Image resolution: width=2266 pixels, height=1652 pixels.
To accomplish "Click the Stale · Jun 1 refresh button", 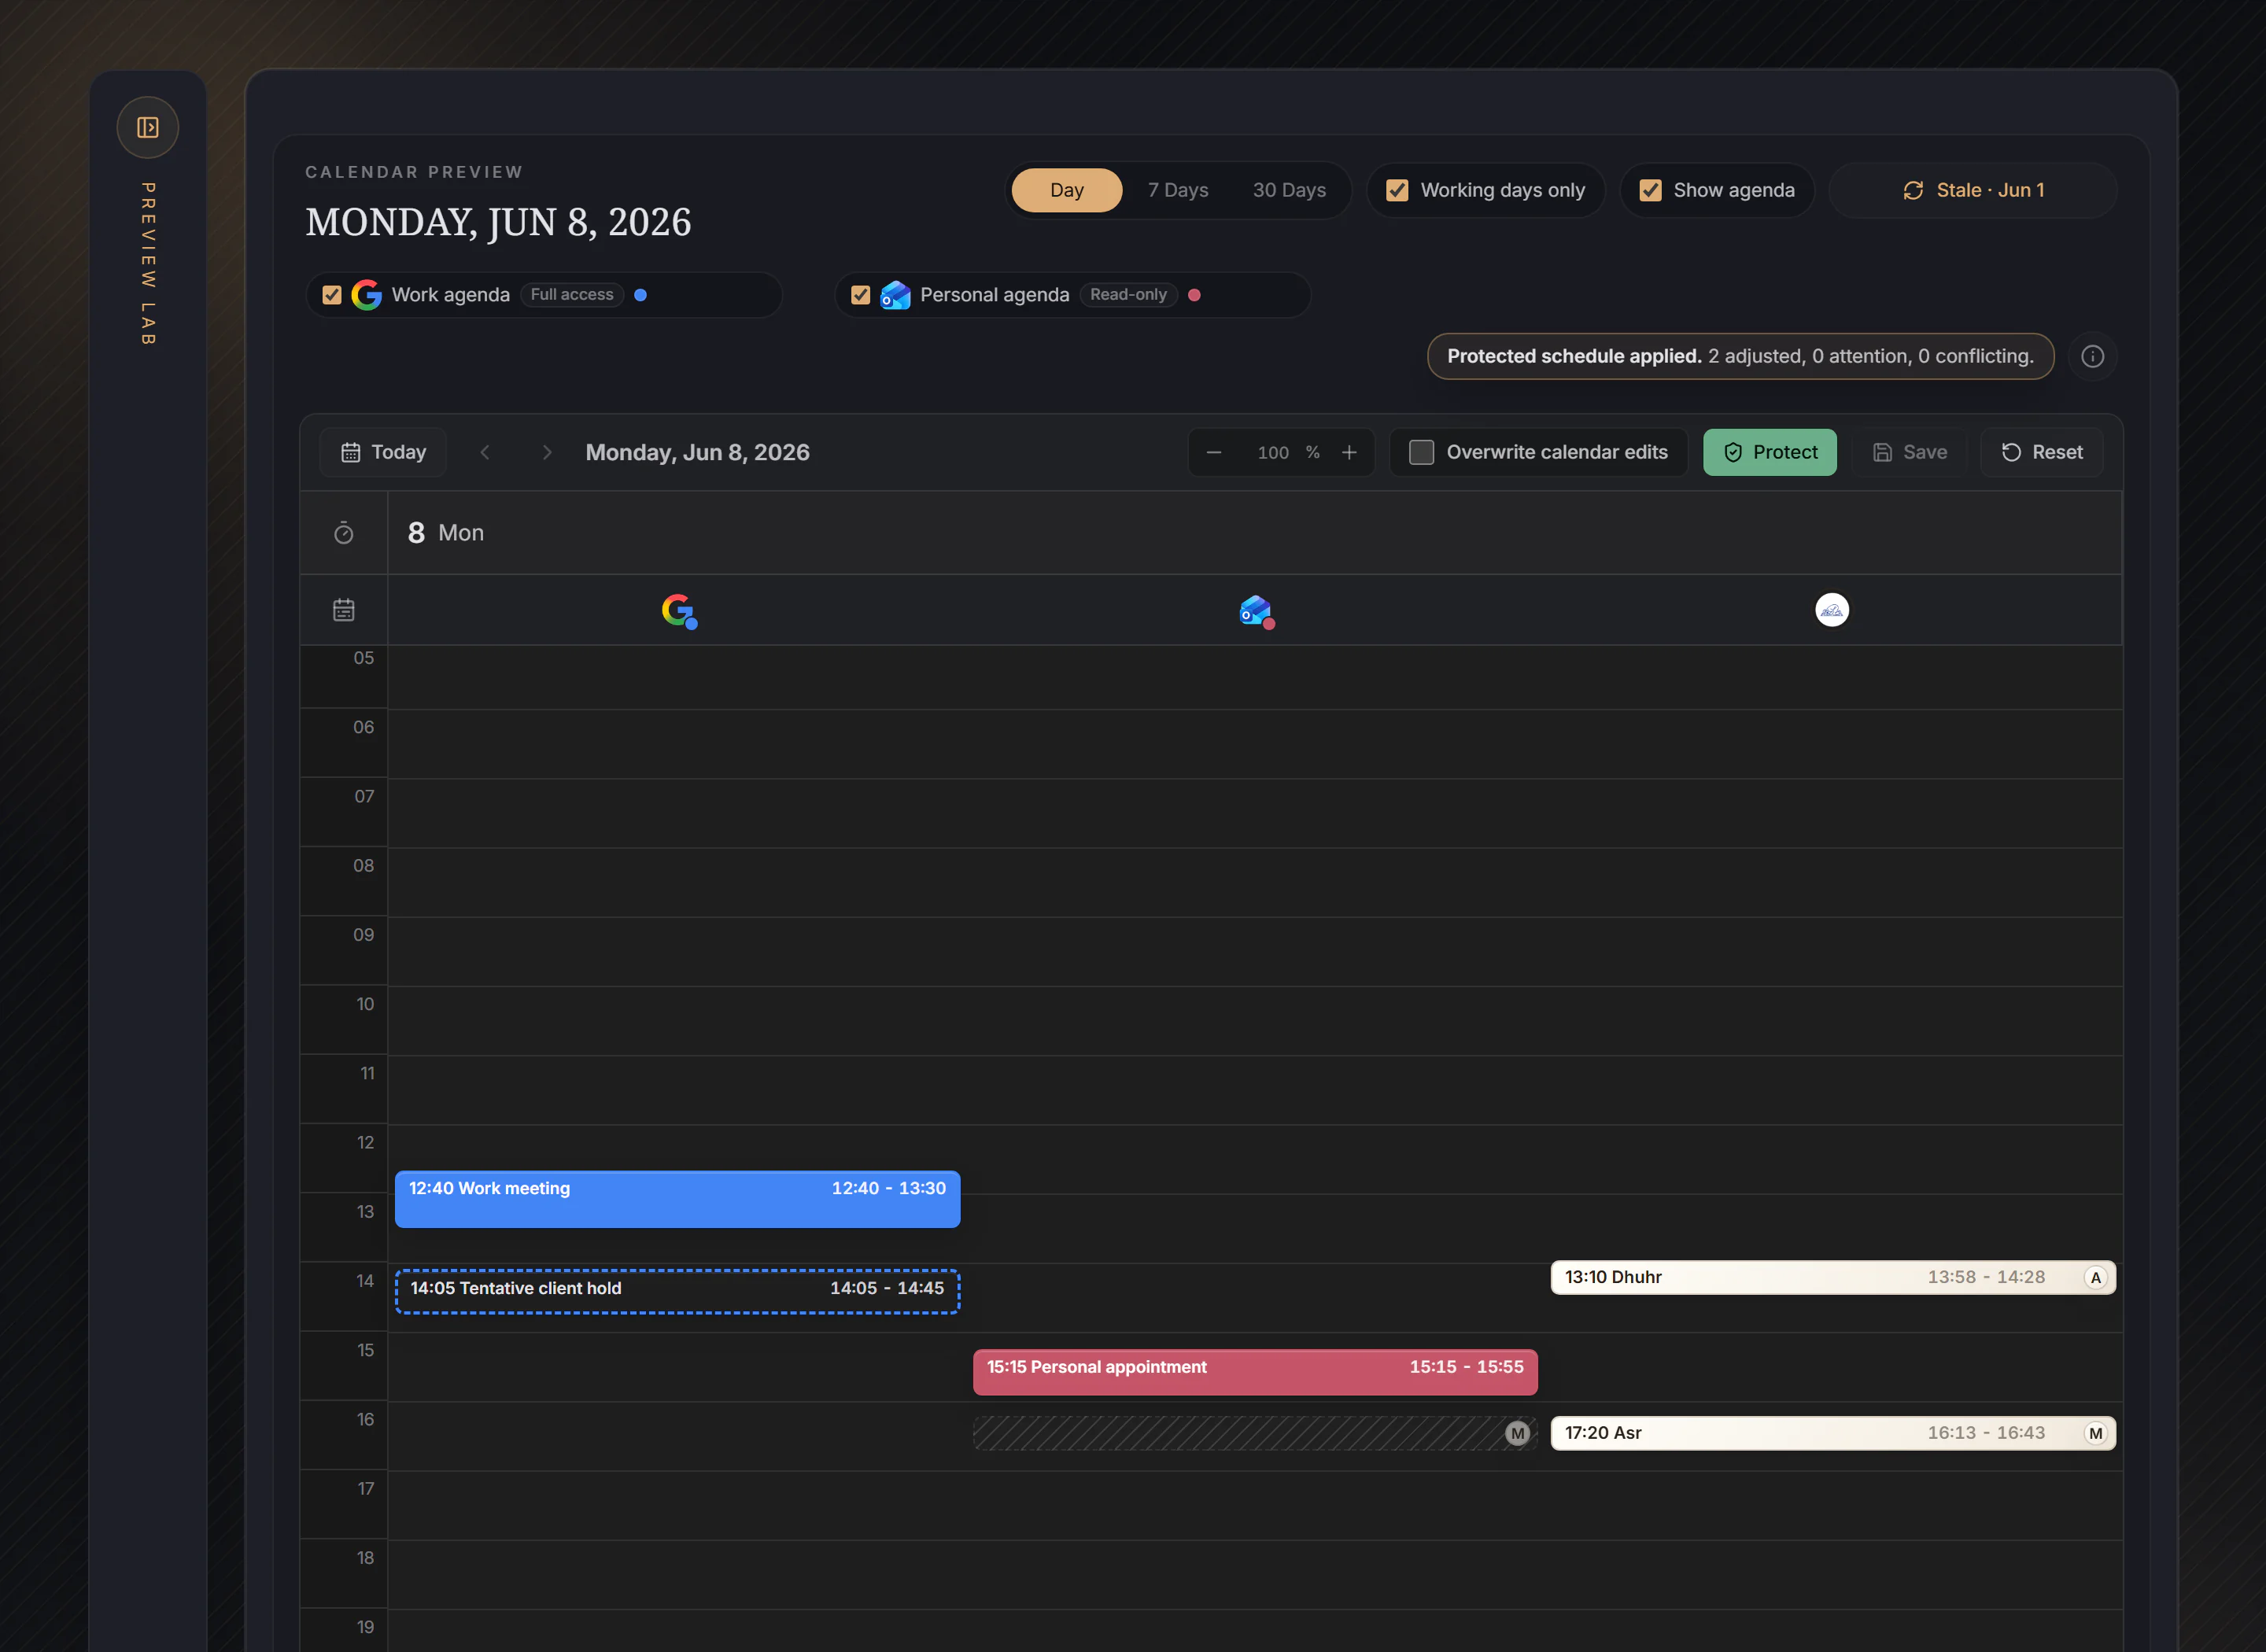I will (1973, 190).
